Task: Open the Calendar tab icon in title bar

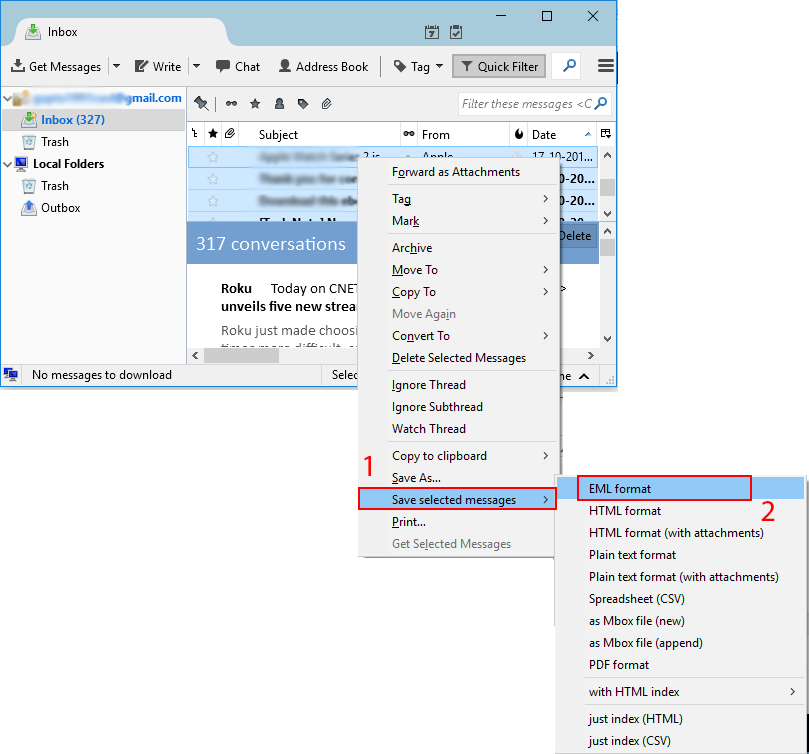Action: pyautogui.click(x=432, y=32)
